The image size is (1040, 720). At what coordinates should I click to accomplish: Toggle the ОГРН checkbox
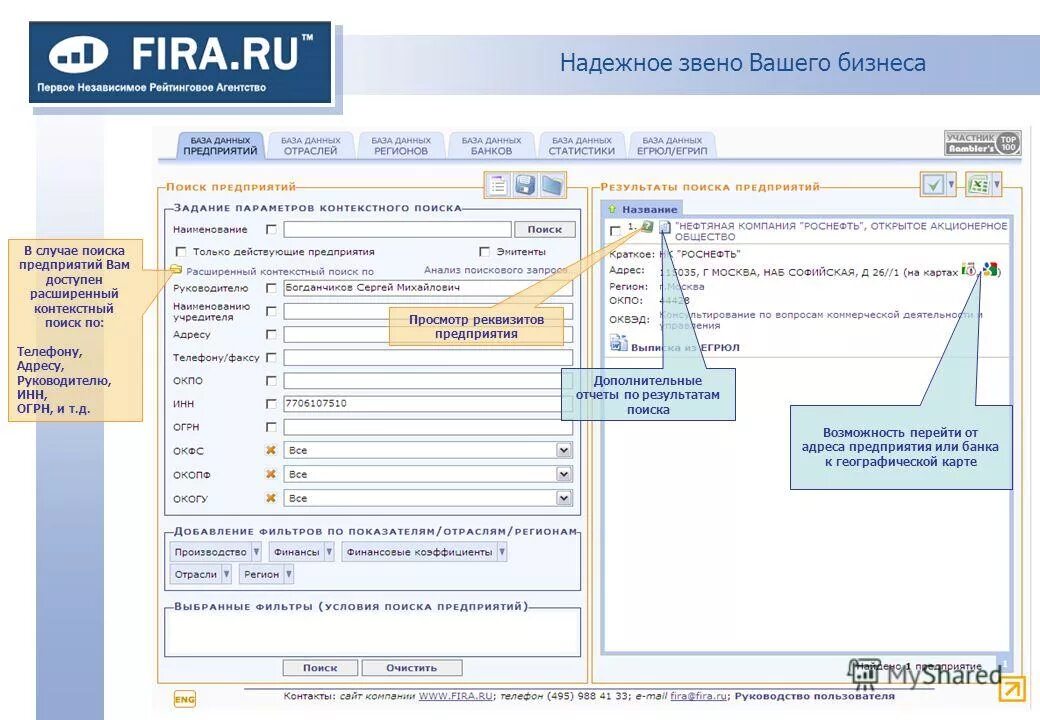pos(271,427)
